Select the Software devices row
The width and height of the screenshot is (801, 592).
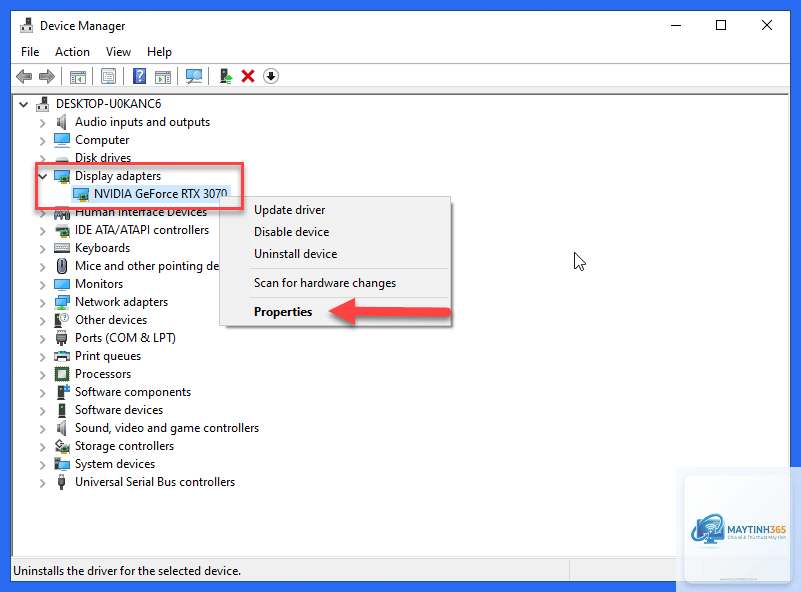[119, 410]
